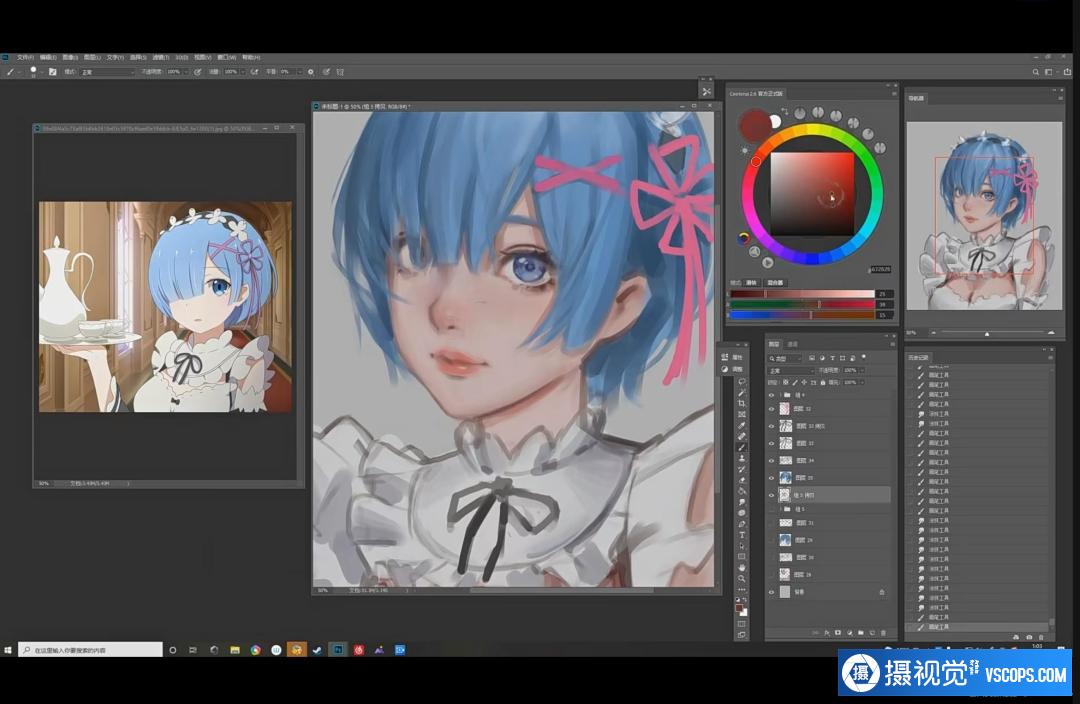Open the 窗口 (Window) menu
Image resolution: width=1080 pixels, height=704 pixels.
tap(227, 57)
